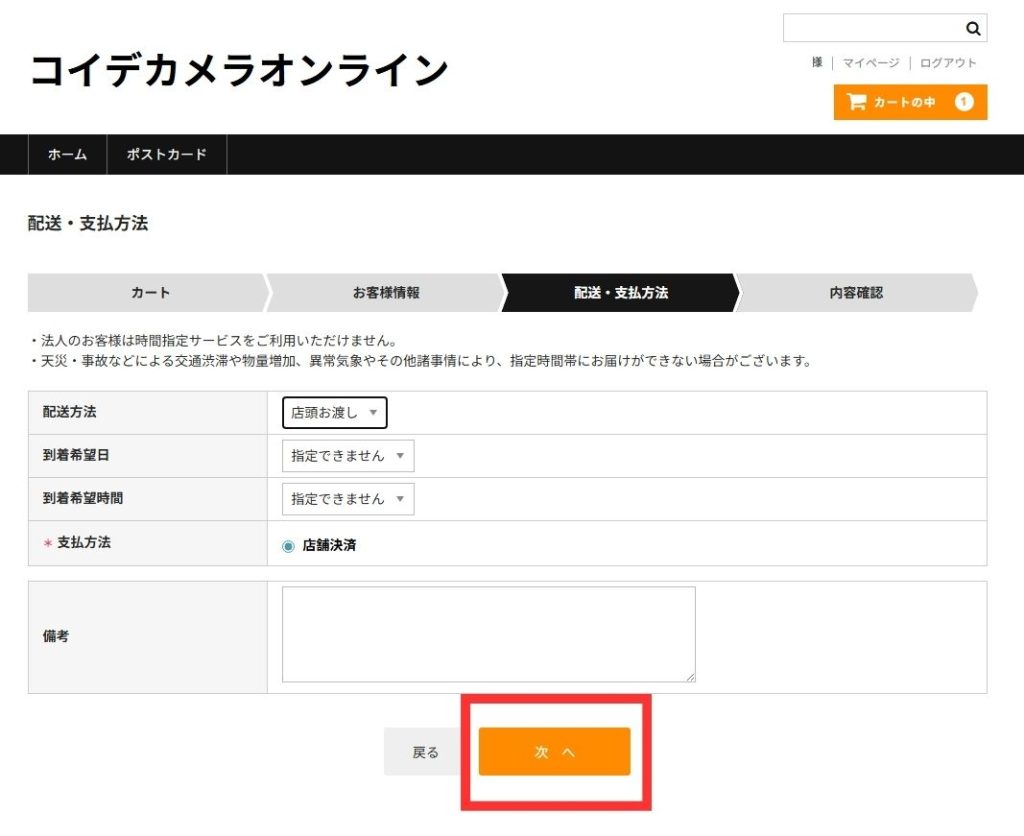Log out via the ログアウト link
Viewport: 1024px width, 836px height.
pos(948,63)
